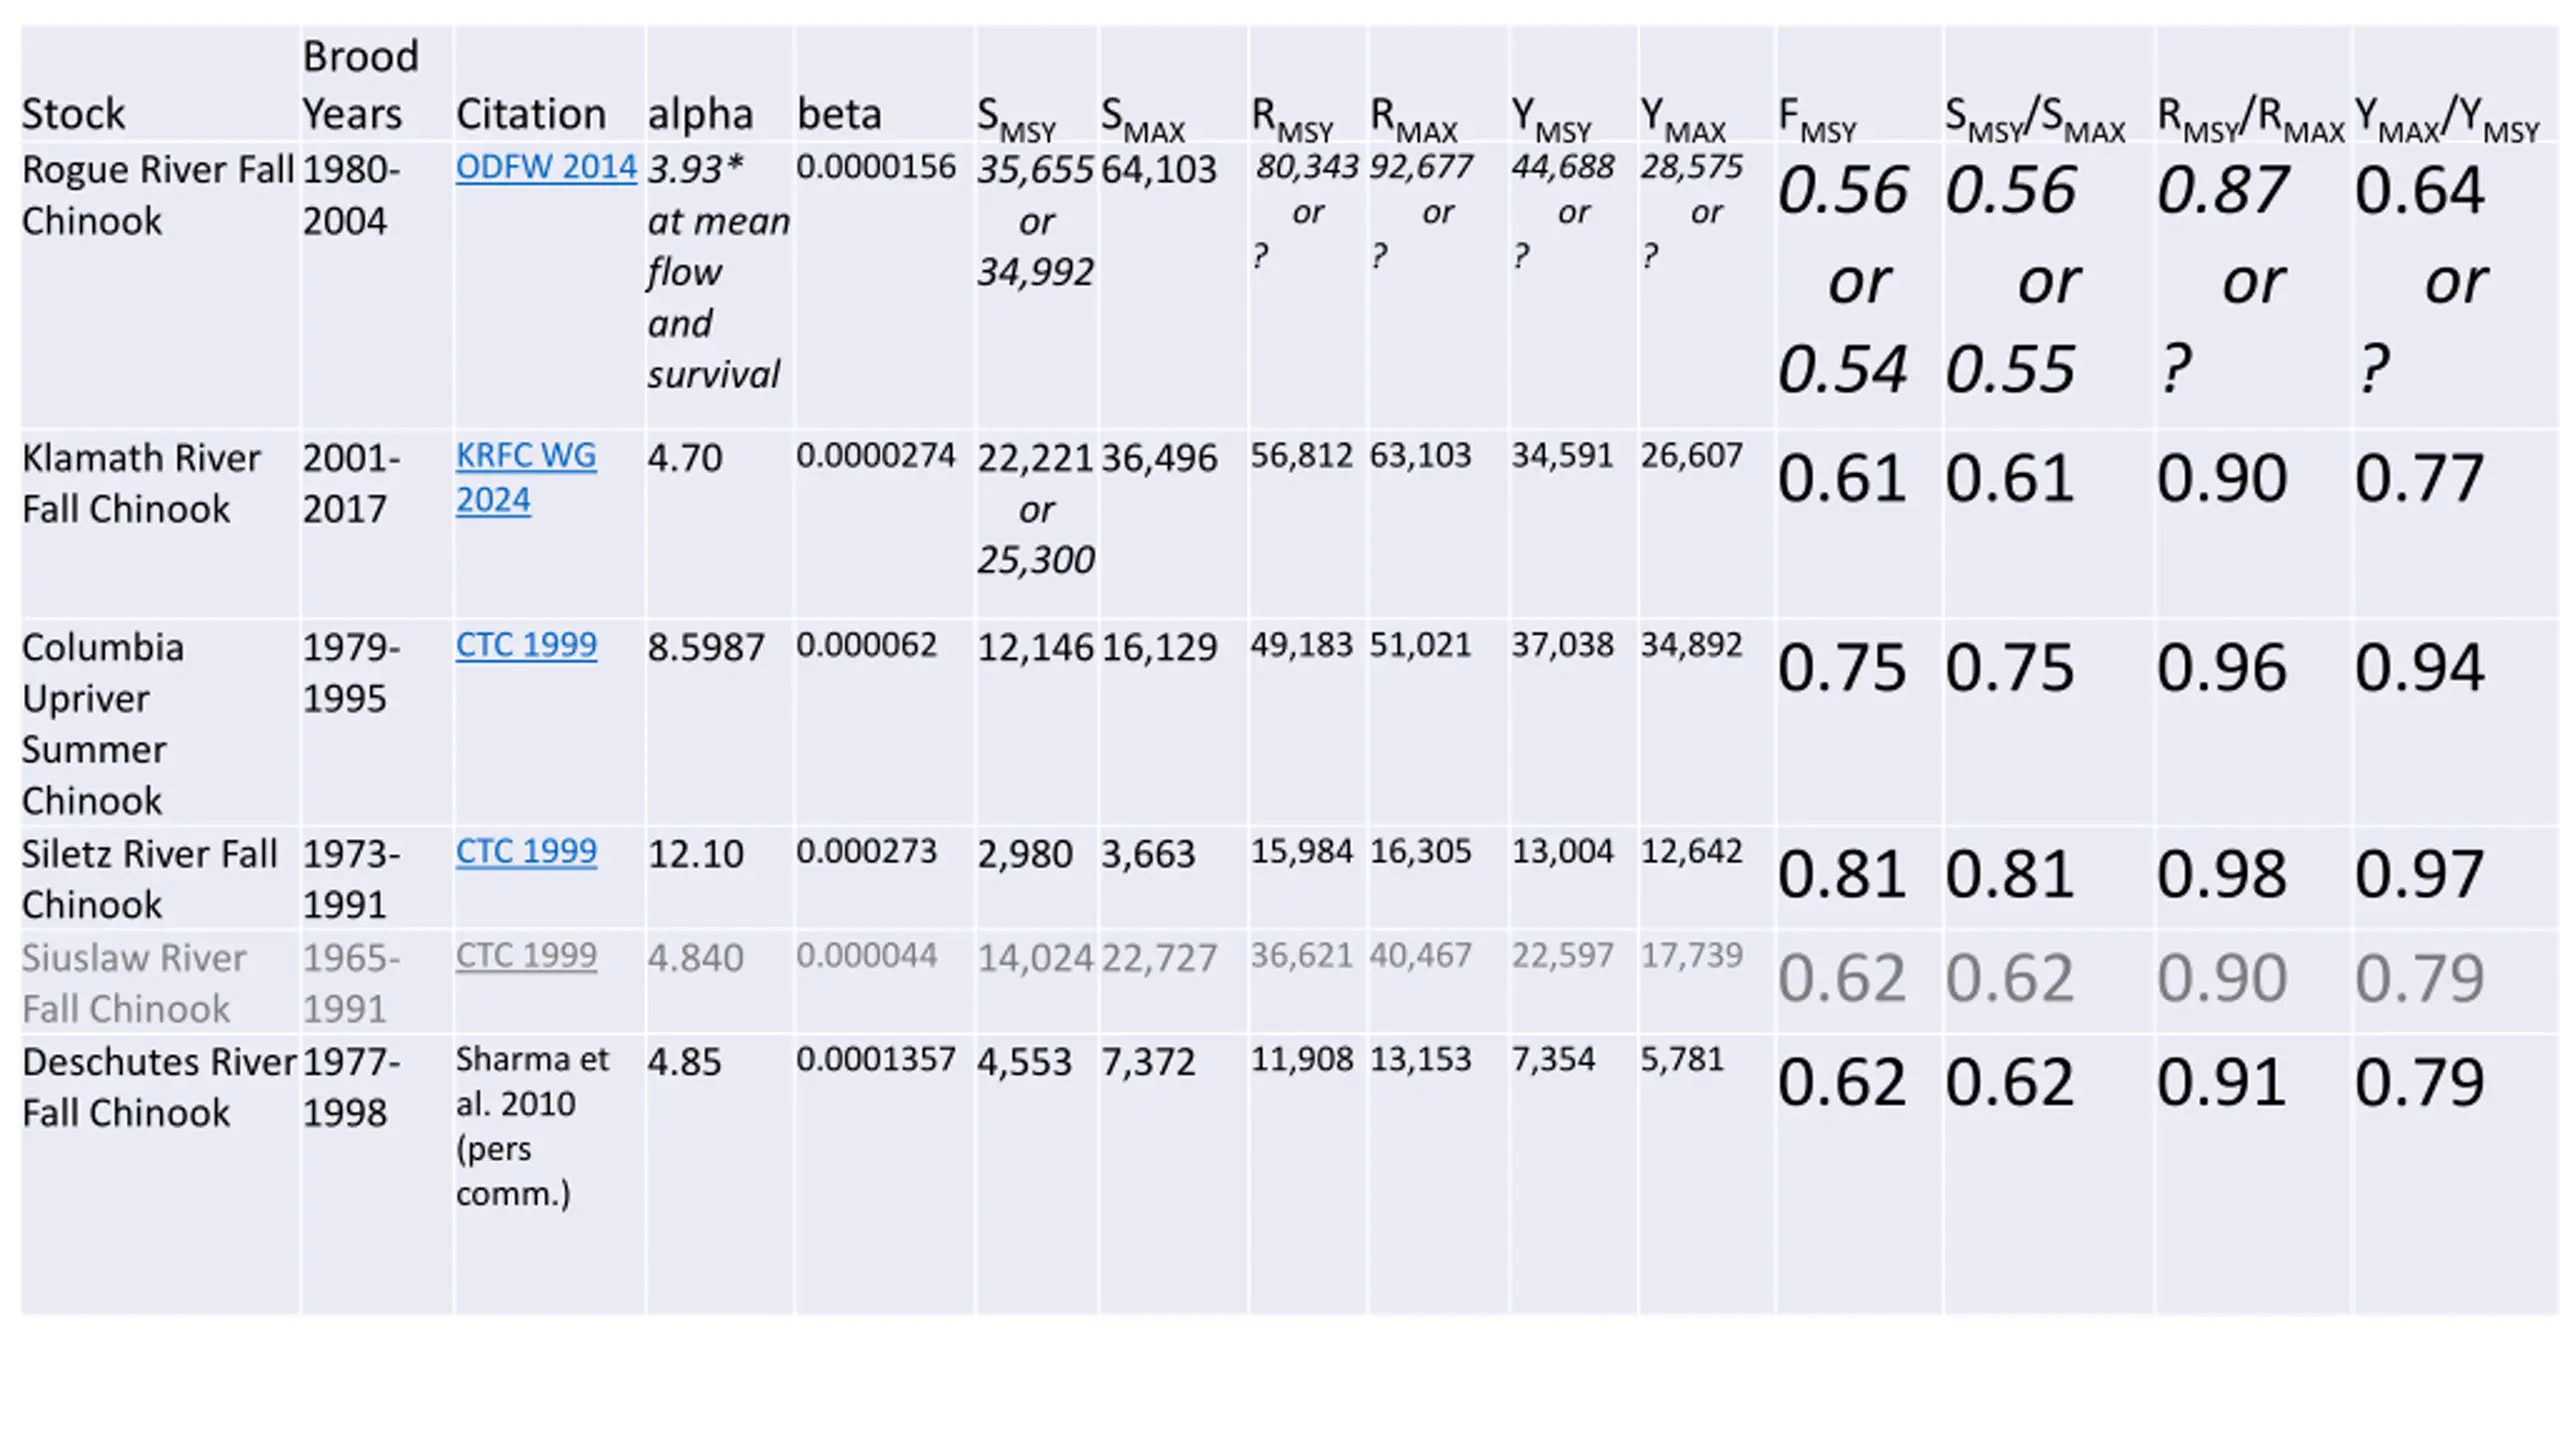Click SMAX value 64,103

coord(1159,169)
